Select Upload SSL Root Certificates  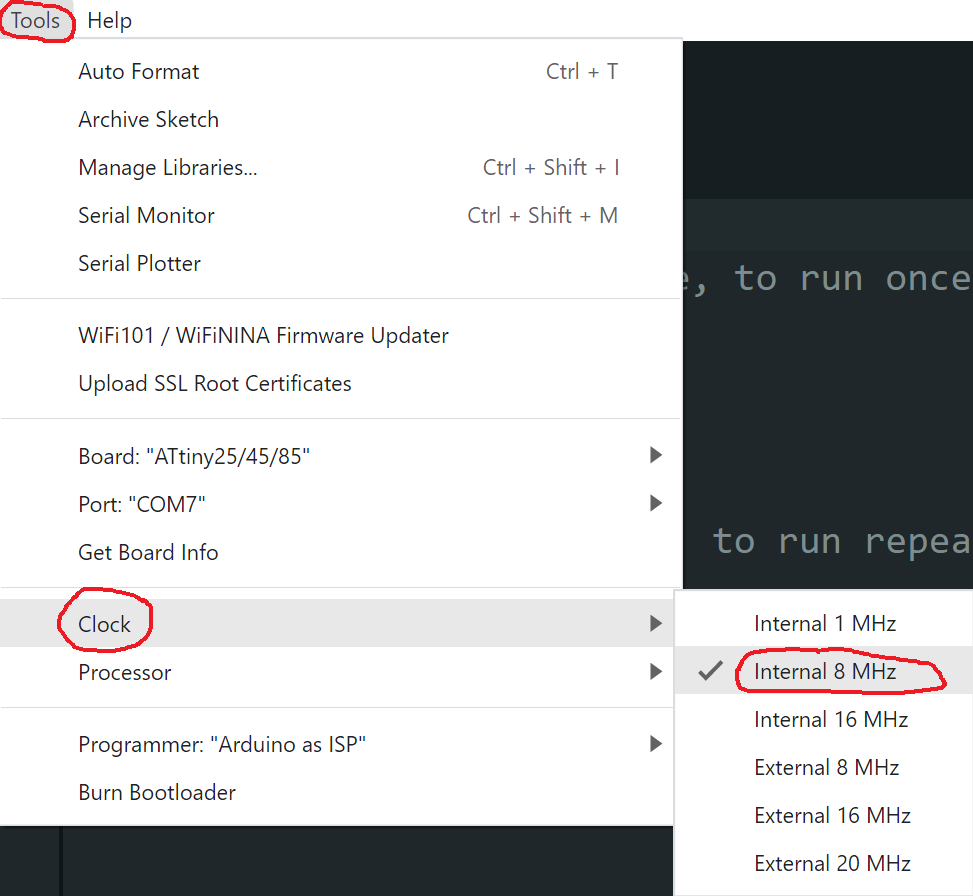[215, 384]
